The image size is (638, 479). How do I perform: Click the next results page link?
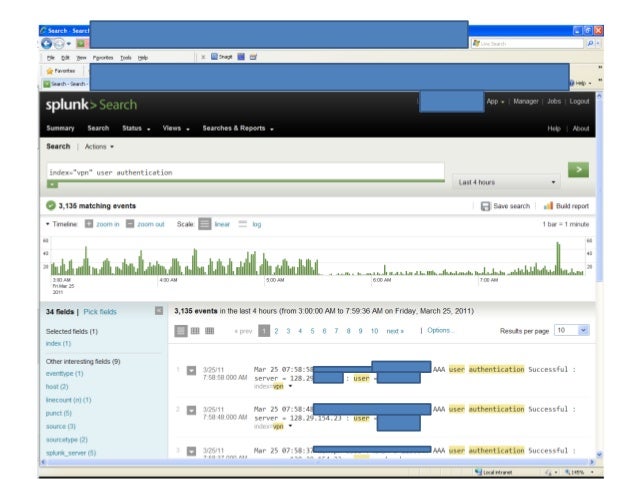pos(395,331)
